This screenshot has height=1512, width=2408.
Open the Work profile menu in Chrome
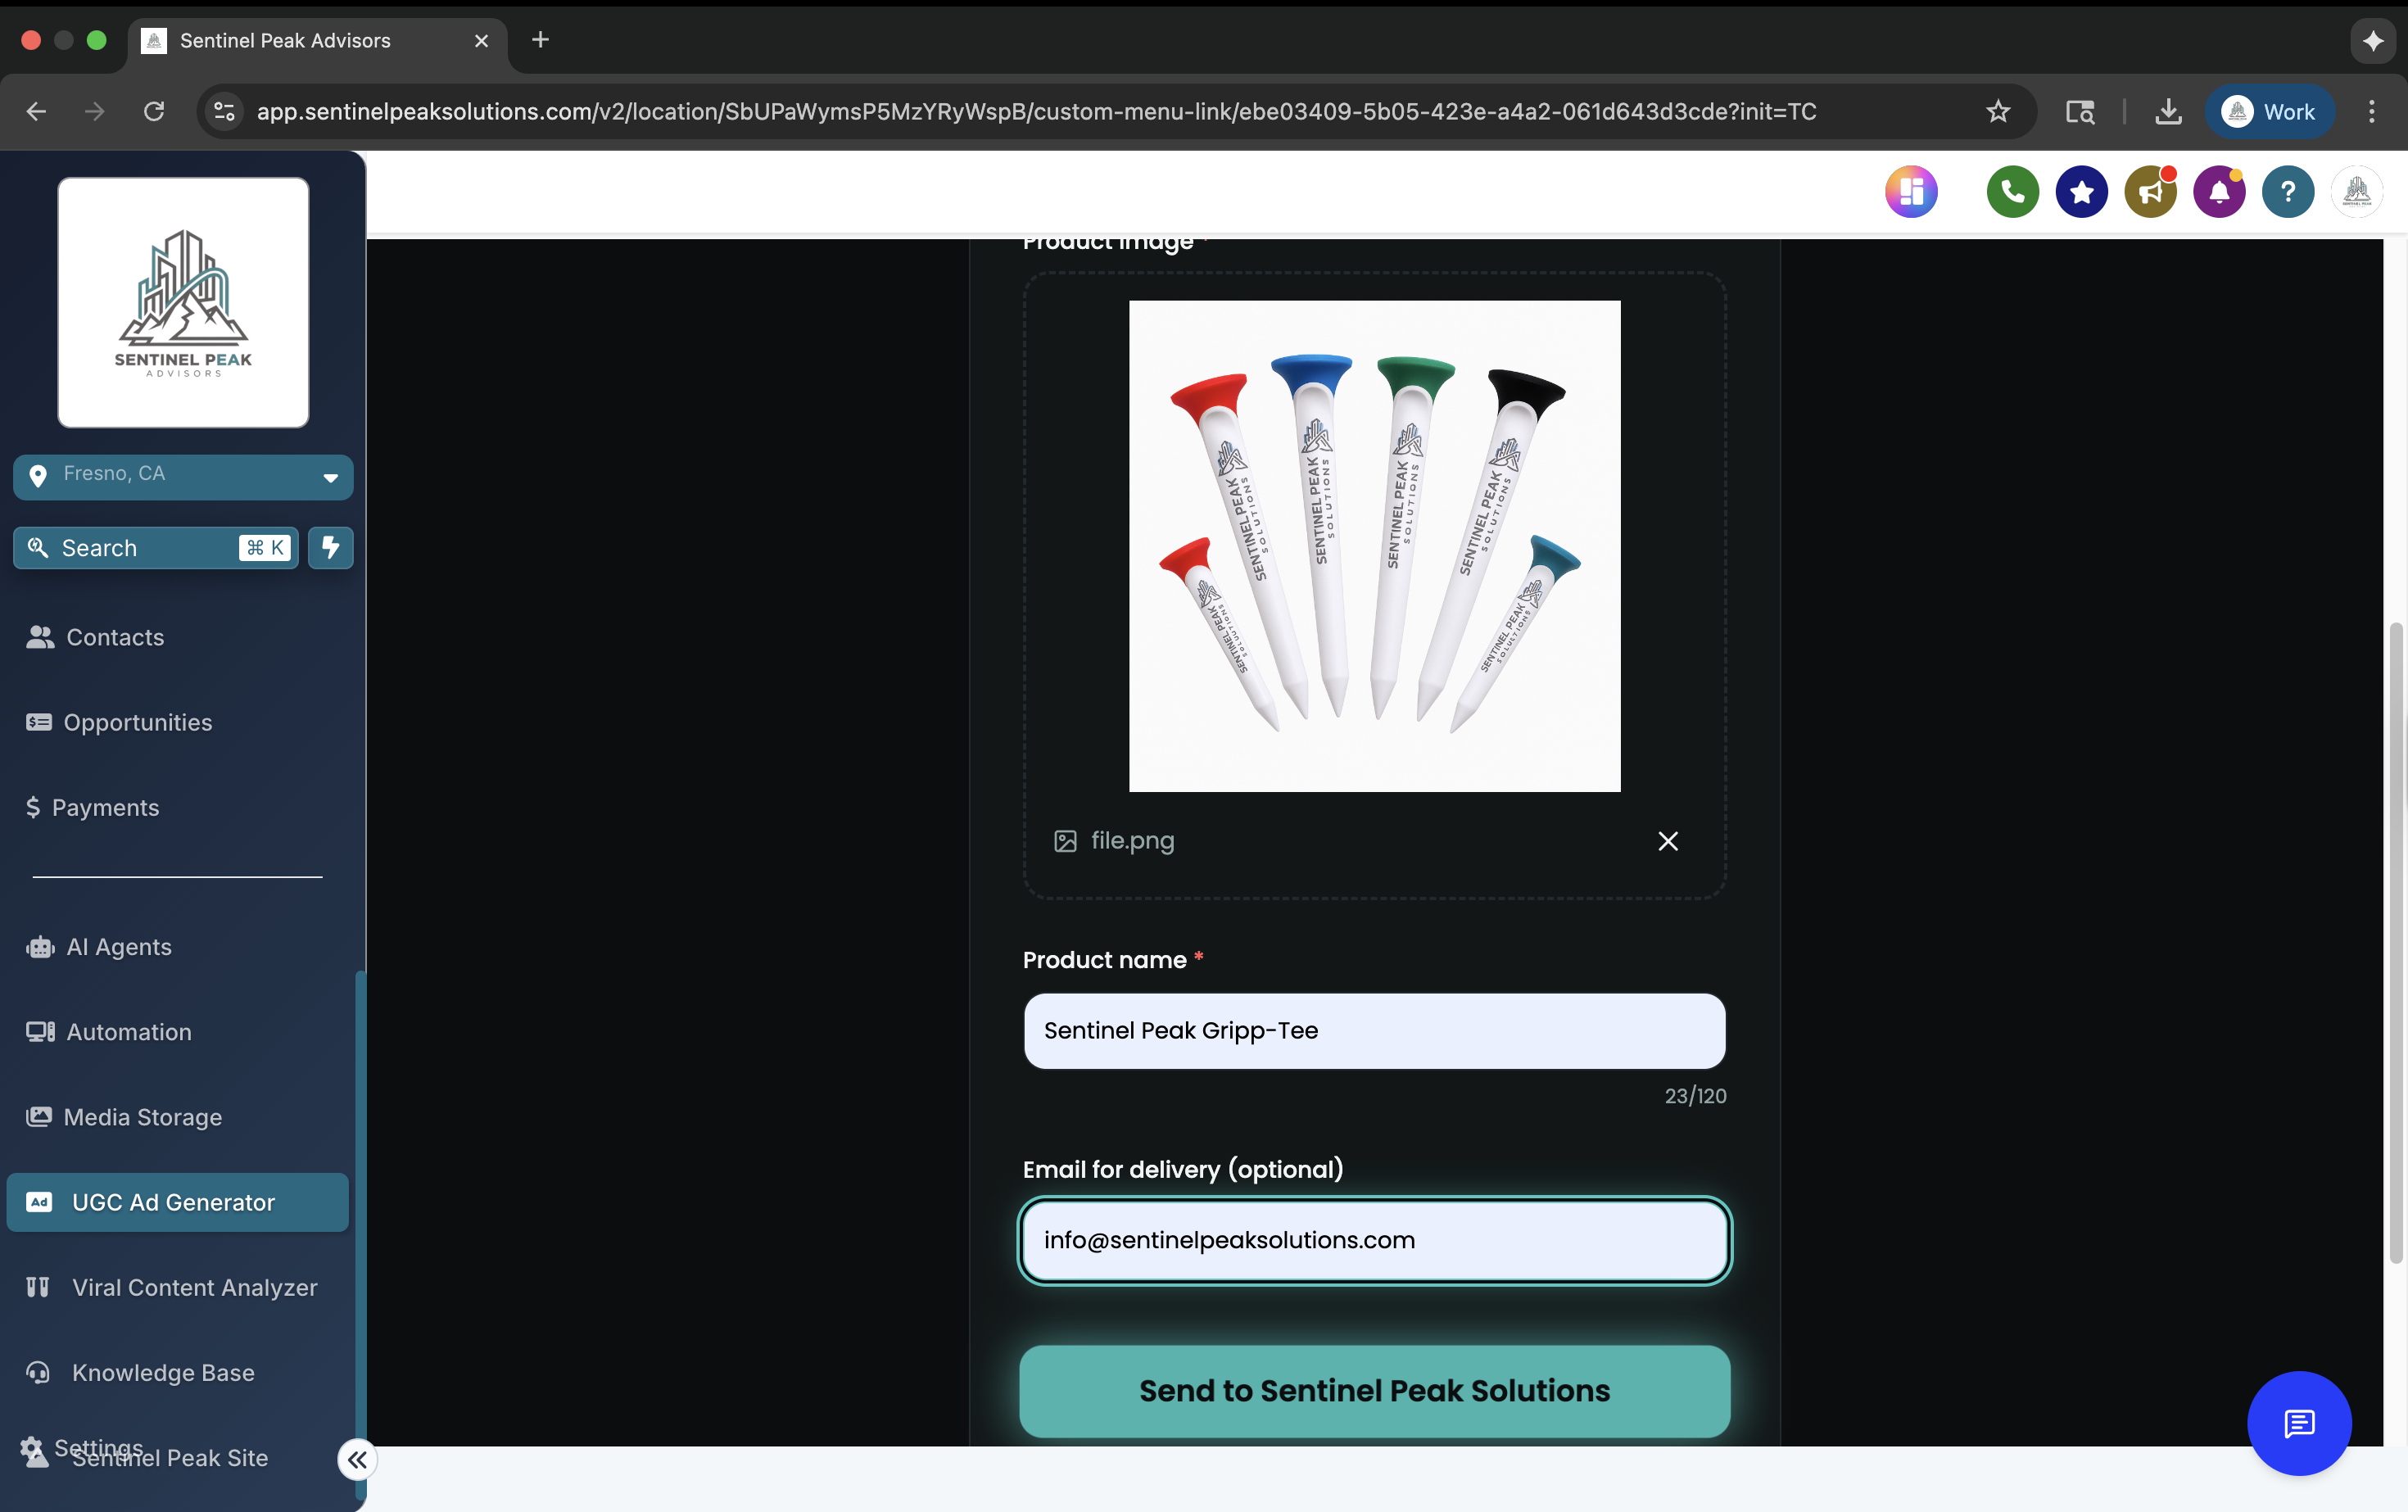tap(2270, 111)
